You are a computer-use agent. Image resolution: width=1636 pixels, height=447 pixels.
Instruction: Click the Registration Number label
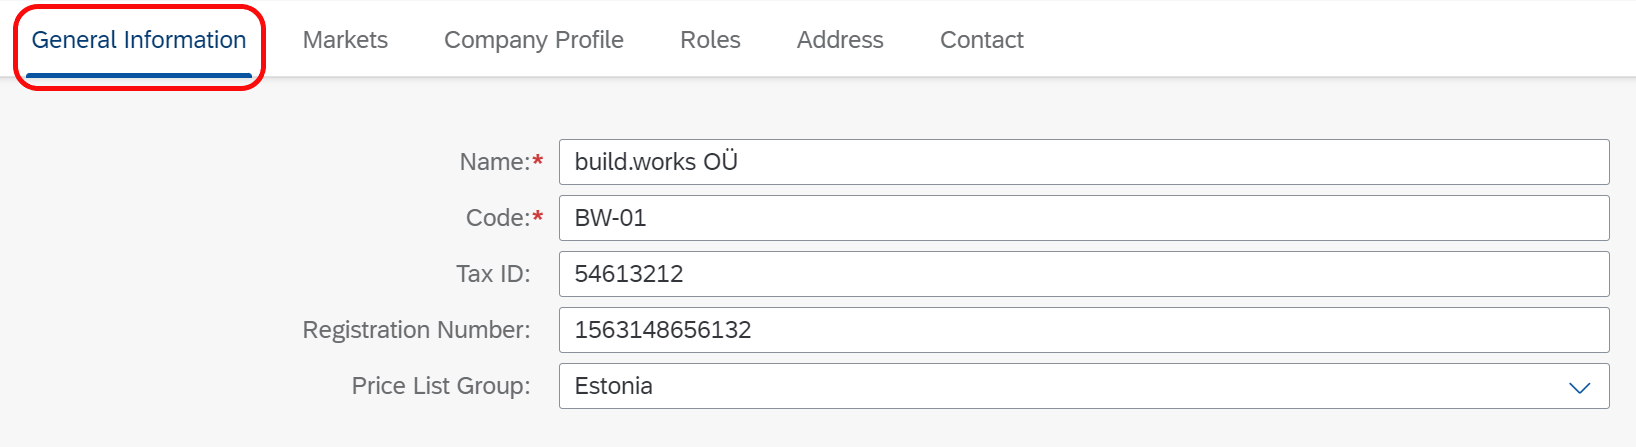[x=416, y=330]
